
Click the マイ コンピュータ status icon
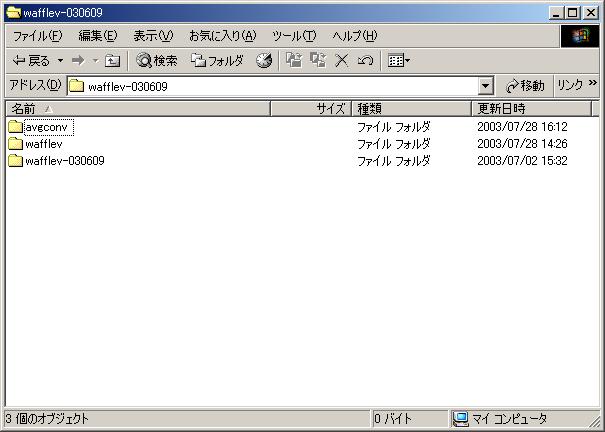point(460,419)
